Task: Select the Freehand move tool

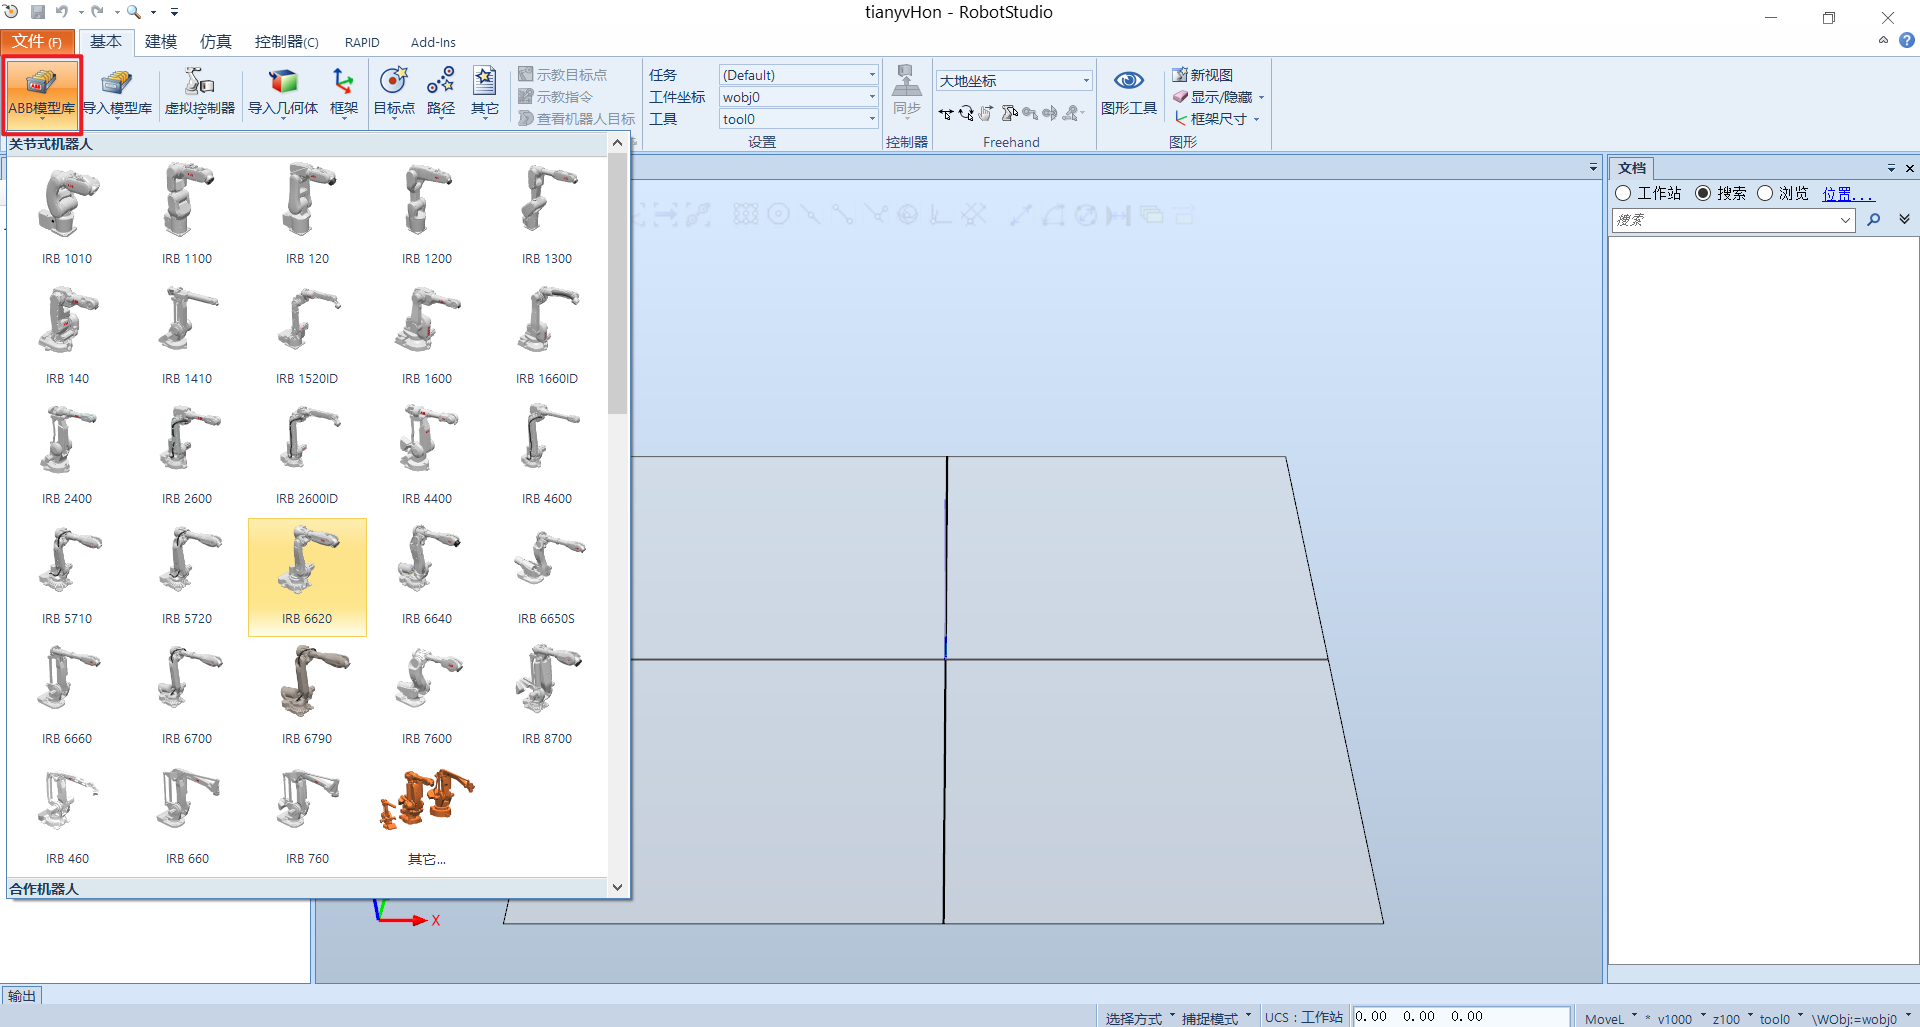Action: point(946,113)
